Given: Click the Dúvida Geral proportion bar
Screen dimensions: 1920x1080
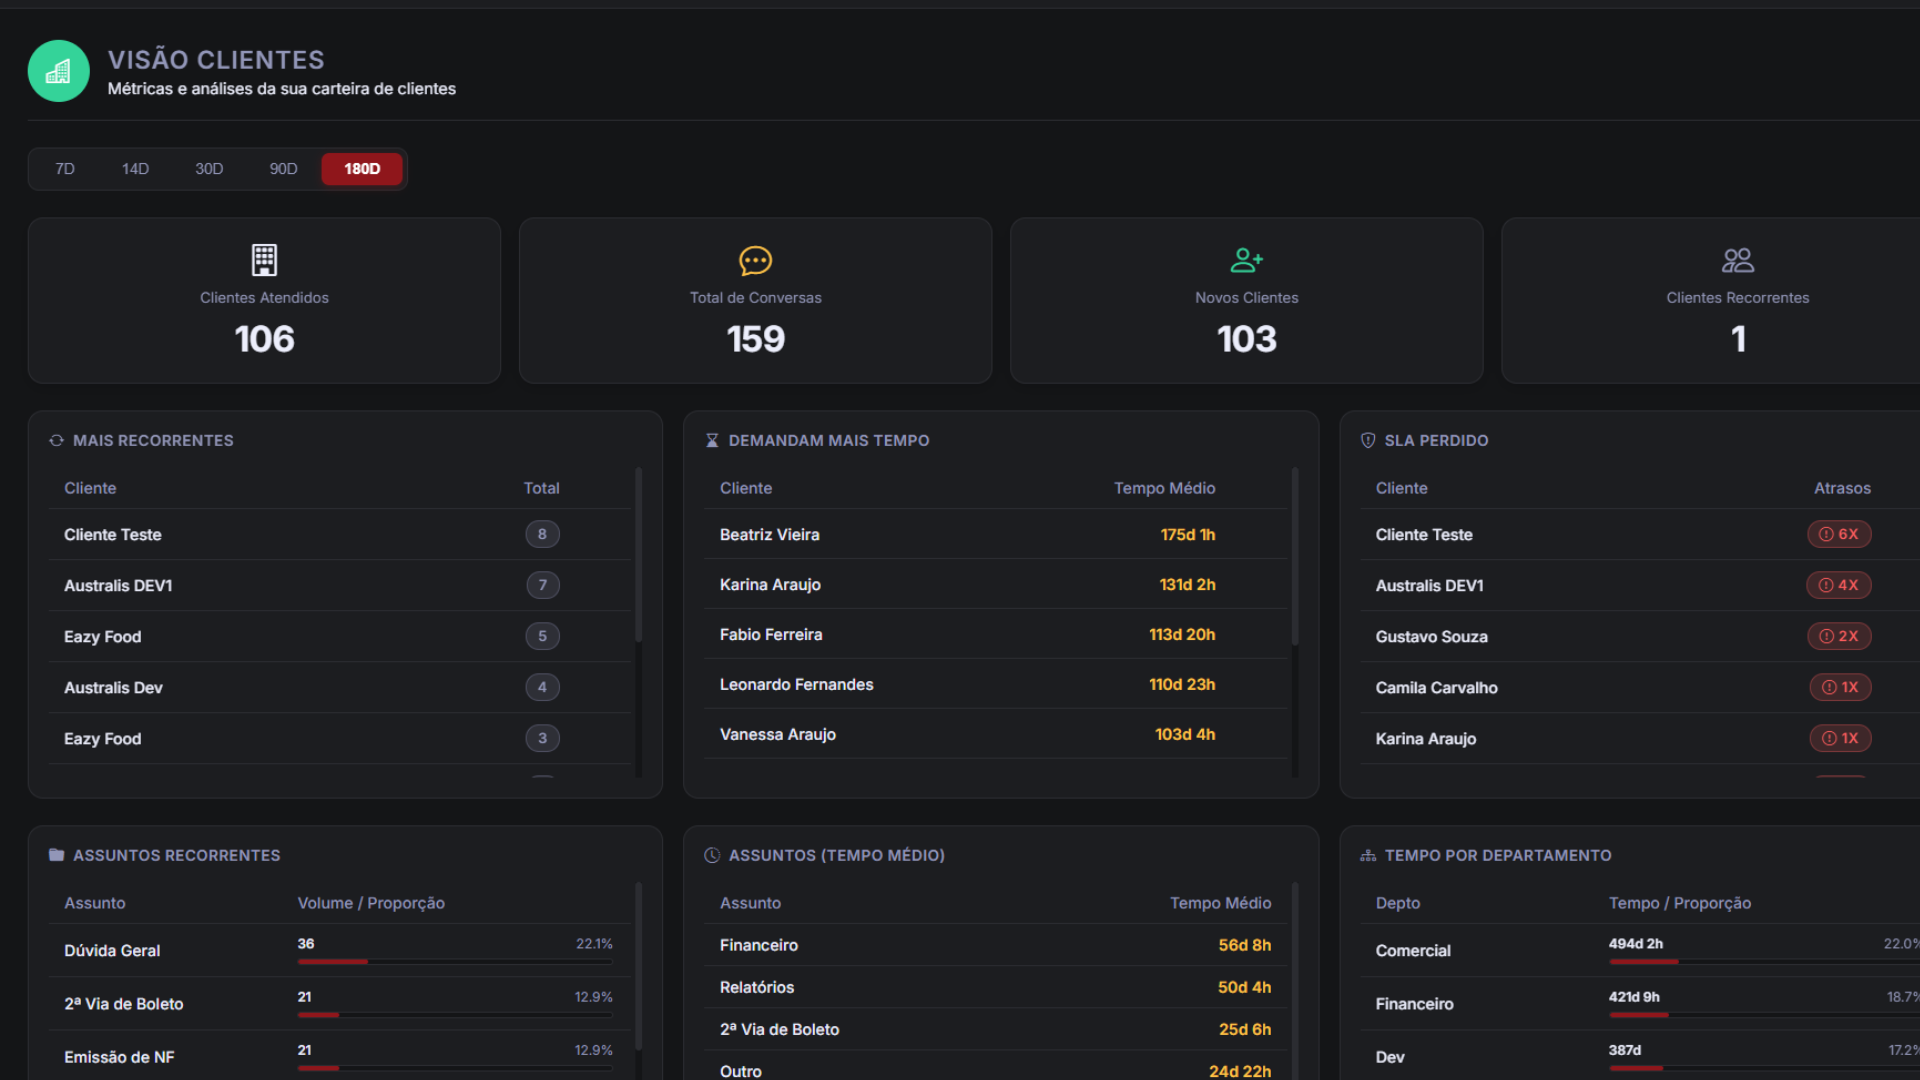Looking at the screenshot, I should coord(455,962).
